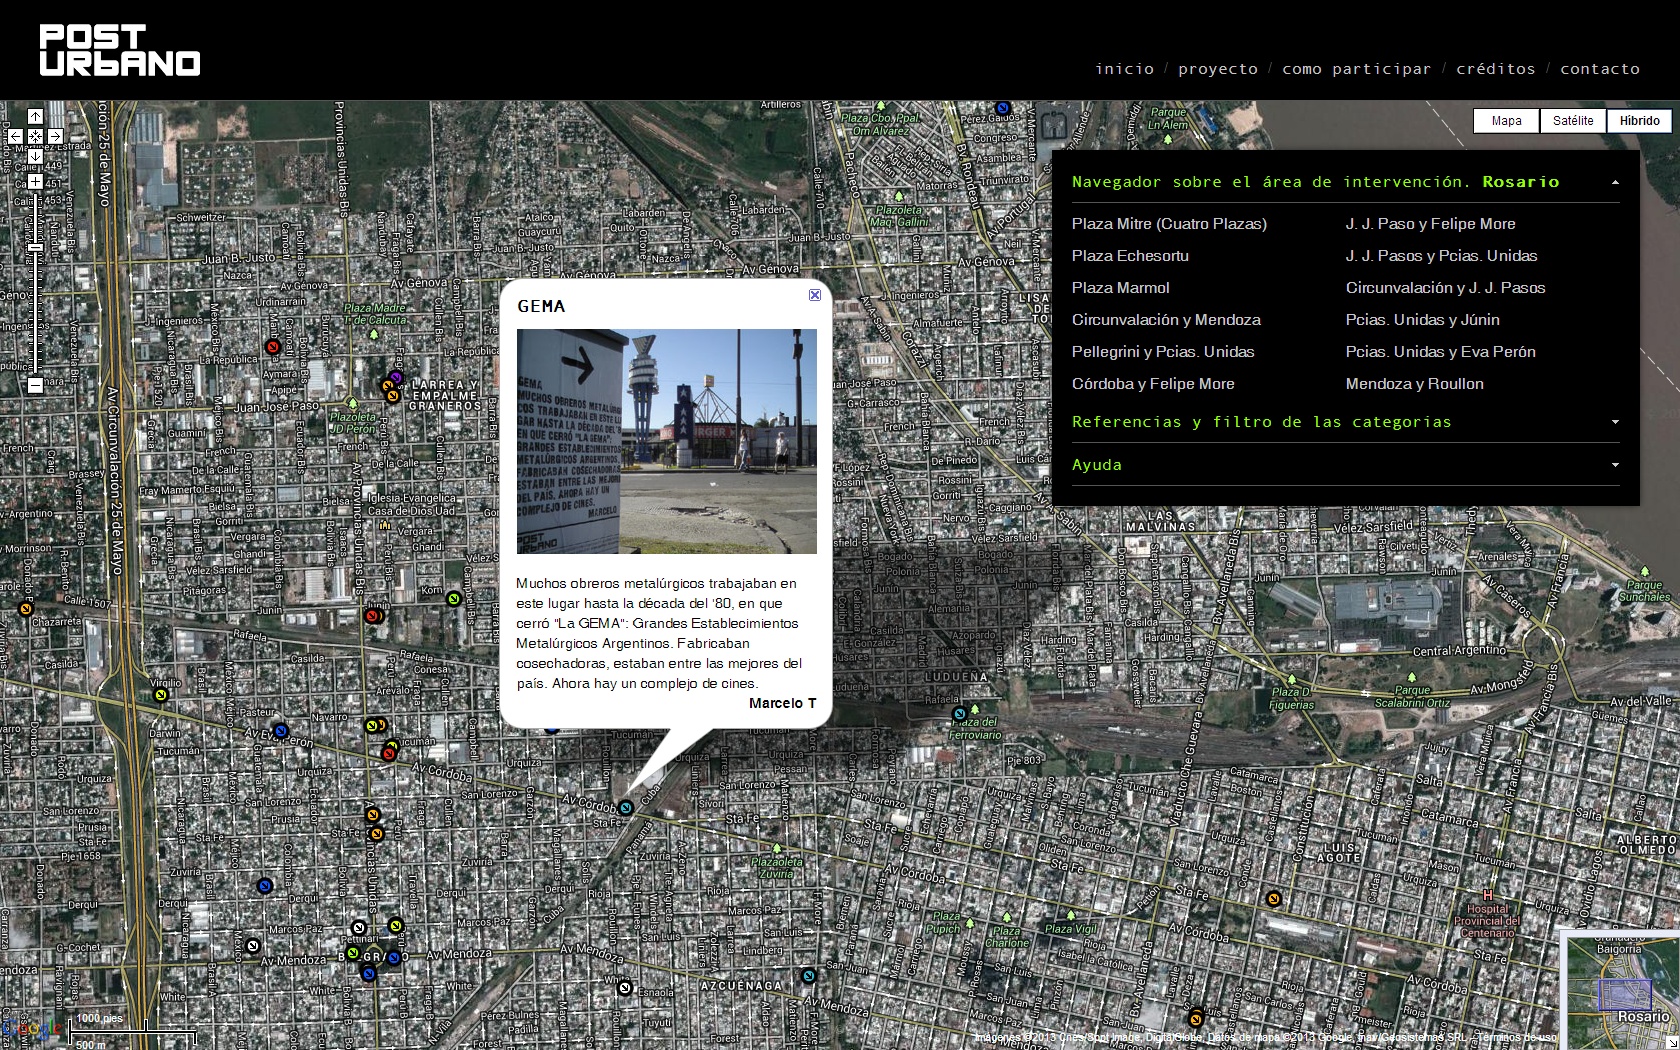Open the como participar page
Image resolution: width=1680 pixels, height=1050 pixels.
(1356, 69)
